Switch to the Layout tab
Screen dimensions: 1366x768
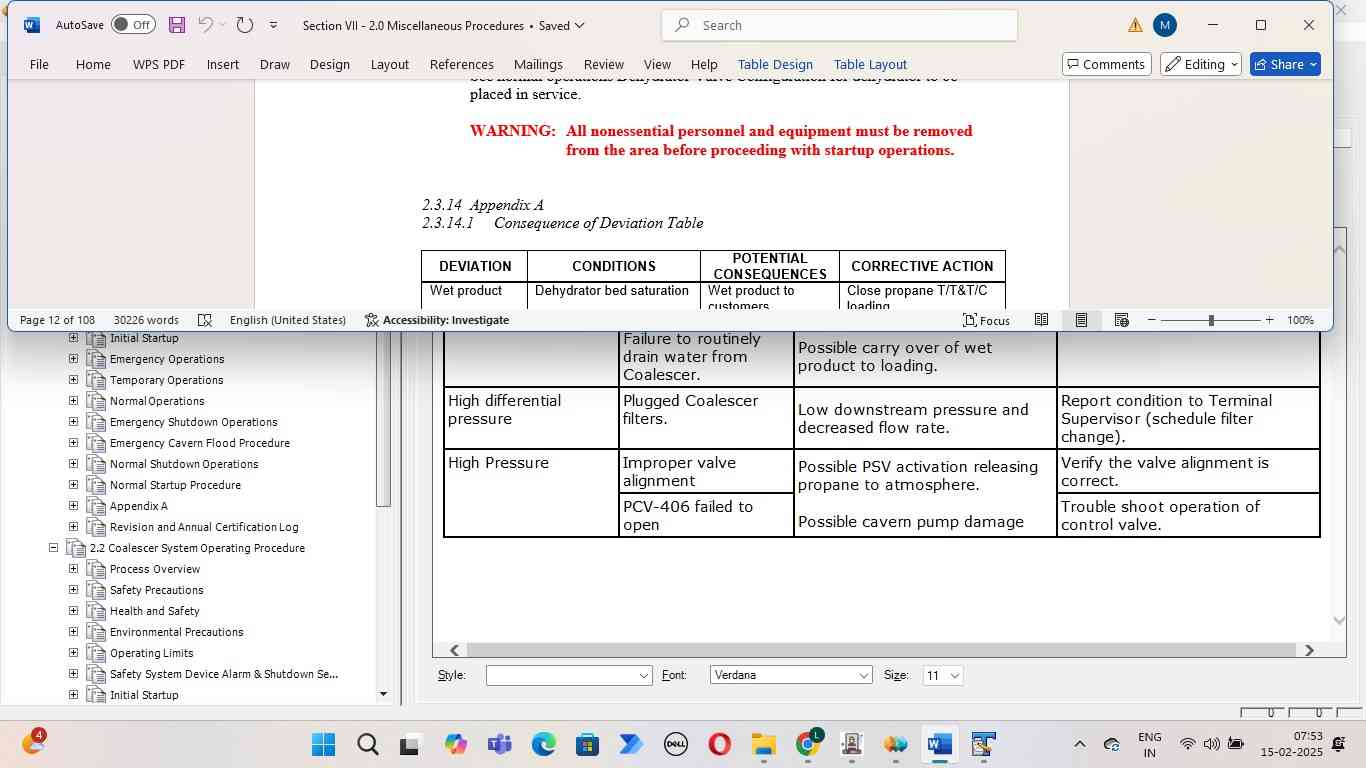(x=390, y=64)
